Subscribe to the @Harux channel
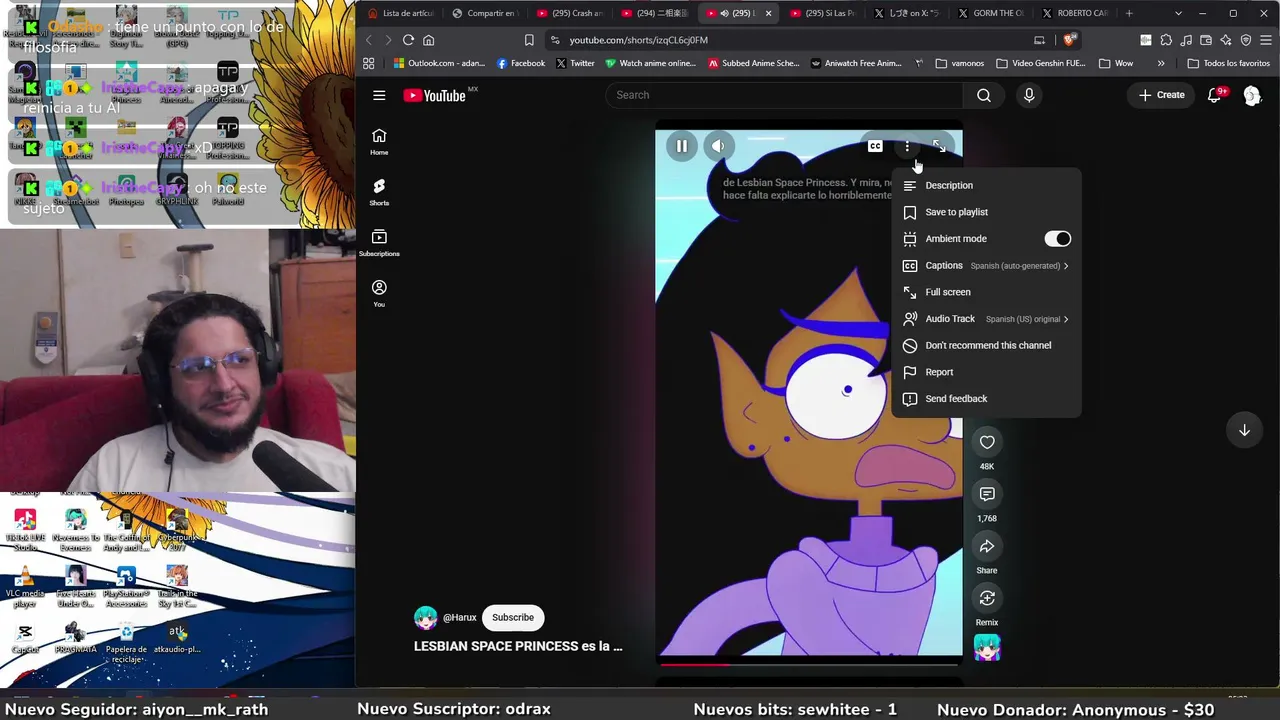Viewport: 1280px width, 720px height. pyautogui.click(x=513, y=618)
